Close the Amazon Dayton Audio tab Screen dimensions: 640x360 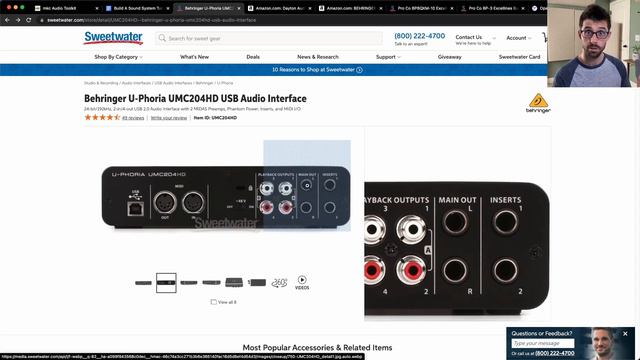coord(310,8)
